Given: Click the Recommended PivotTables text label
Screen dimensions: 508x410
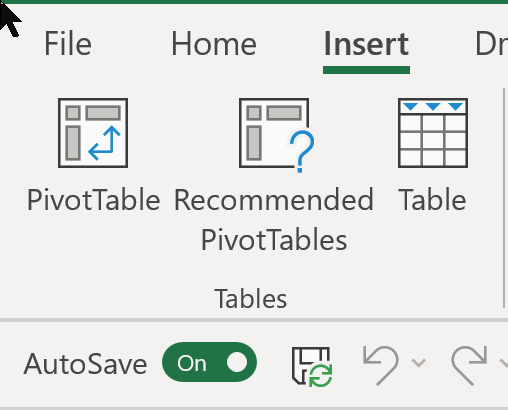Looking at the screenshot, I should point(274,220).
